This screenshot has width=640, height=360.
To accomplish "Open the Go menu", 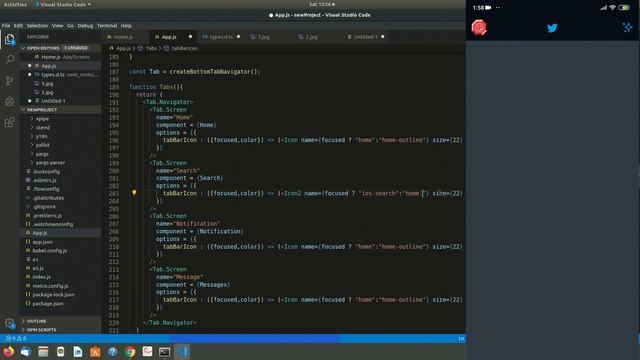I will [x=71, y=25].
